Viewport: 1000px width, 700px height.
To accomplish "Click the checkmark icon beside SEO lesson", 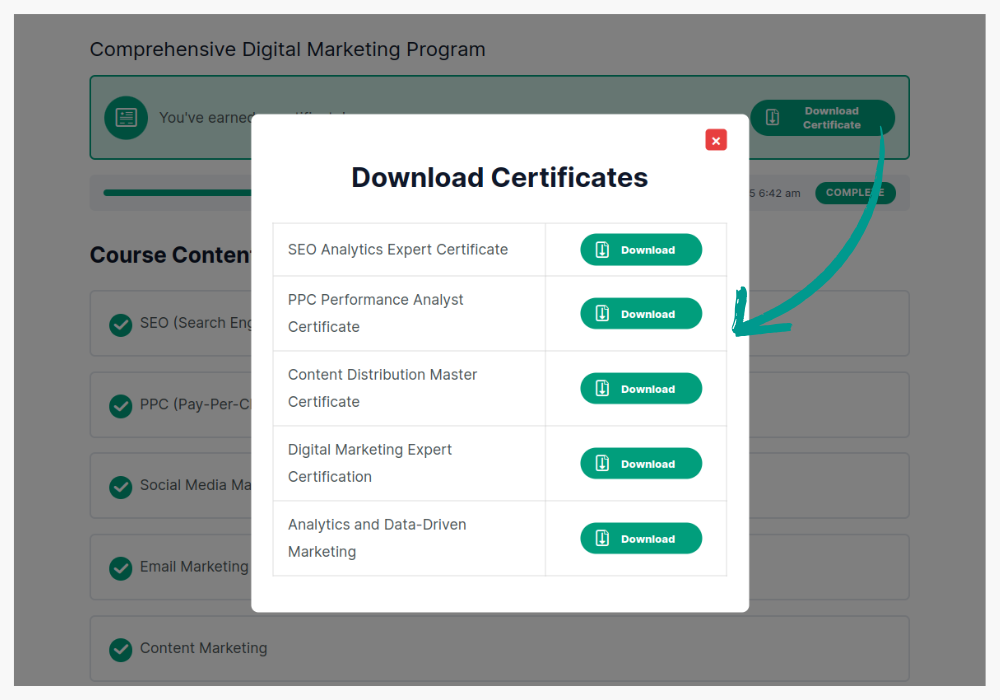I will coord(121,324).
